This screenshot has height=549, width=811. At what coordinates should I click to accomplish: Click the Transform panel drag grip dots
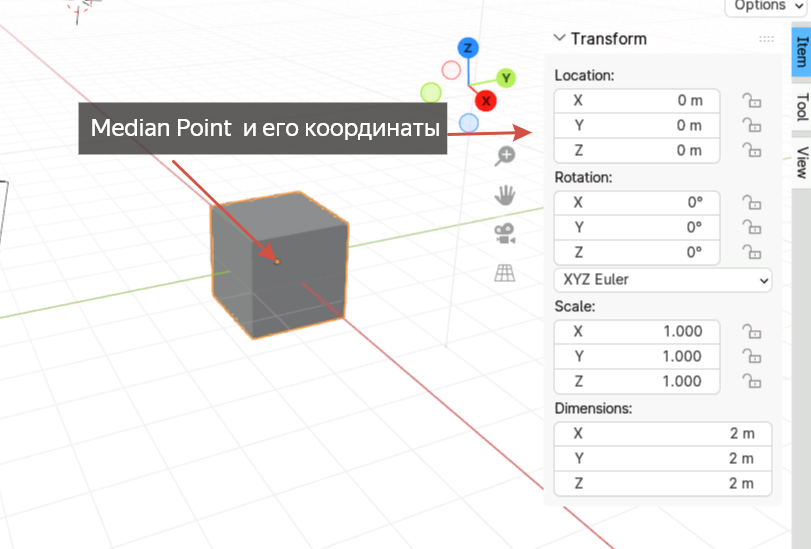(x=767, y=39)
